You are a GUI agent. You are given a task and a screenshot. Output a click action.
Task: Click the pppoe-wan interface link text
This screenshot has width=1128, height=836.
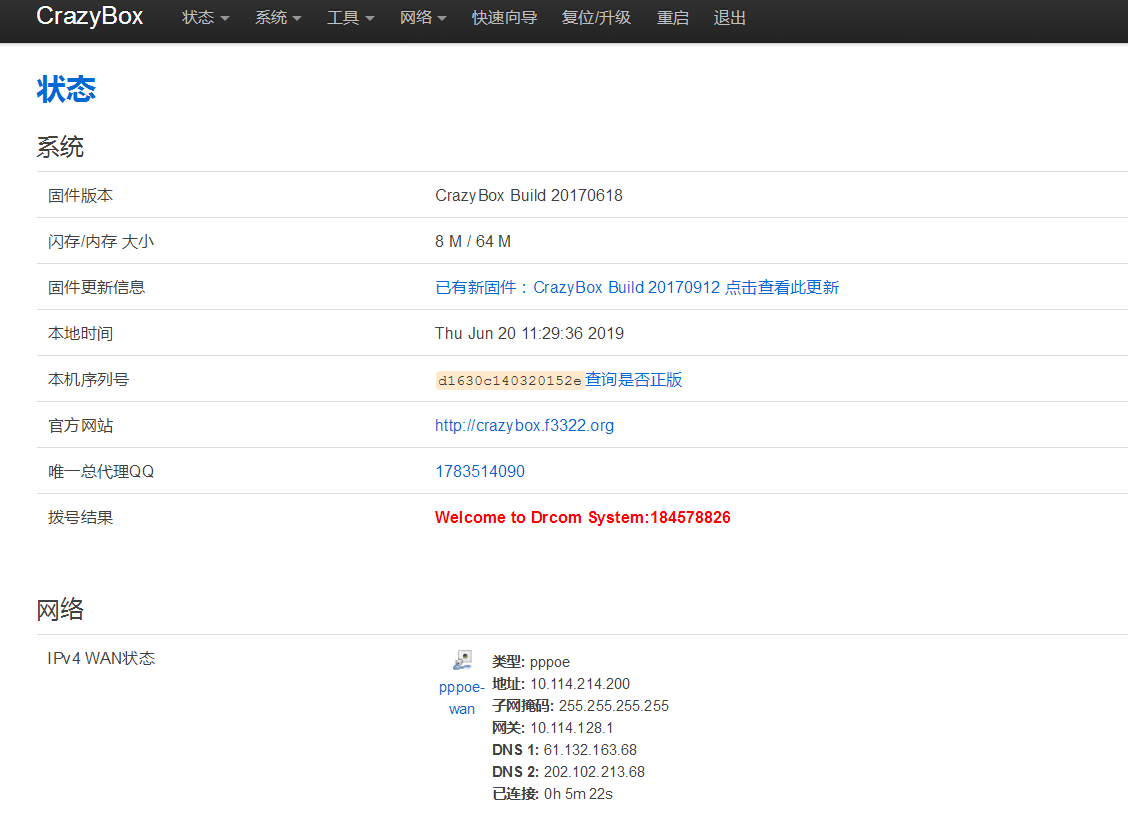(462, 698)
